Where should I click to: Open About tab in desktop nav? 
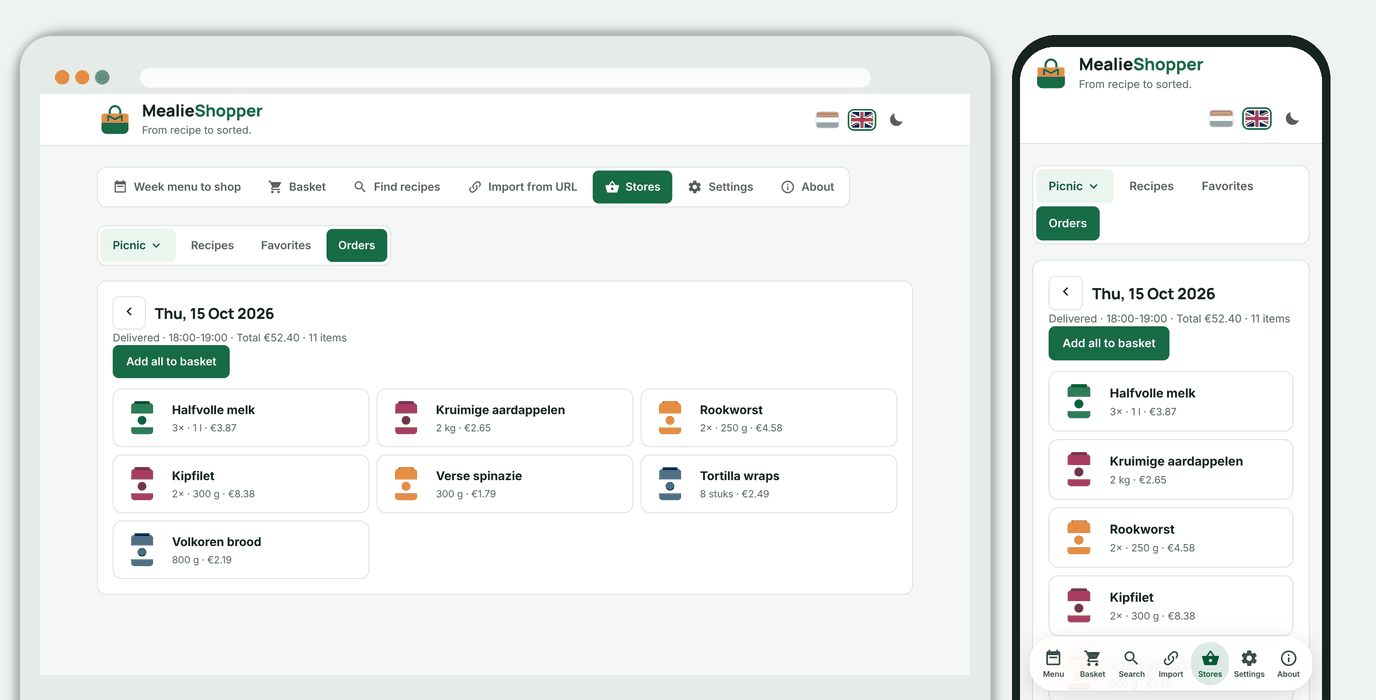pos(808,187)
